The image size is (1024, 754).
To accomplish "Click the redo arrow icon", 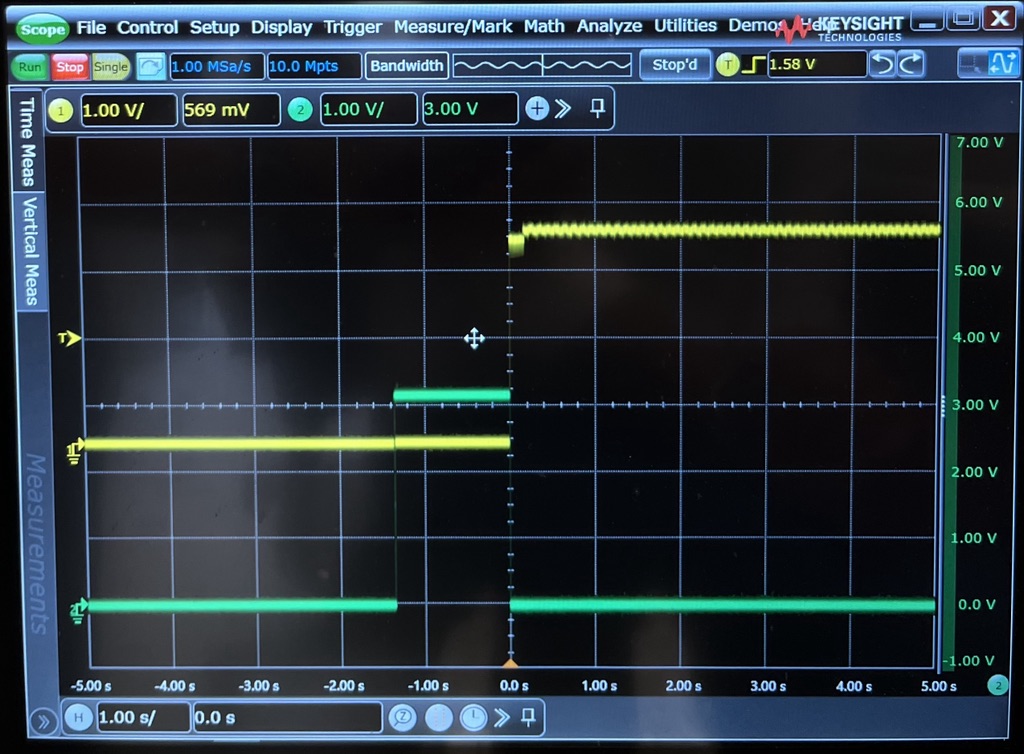I will 911,65.
